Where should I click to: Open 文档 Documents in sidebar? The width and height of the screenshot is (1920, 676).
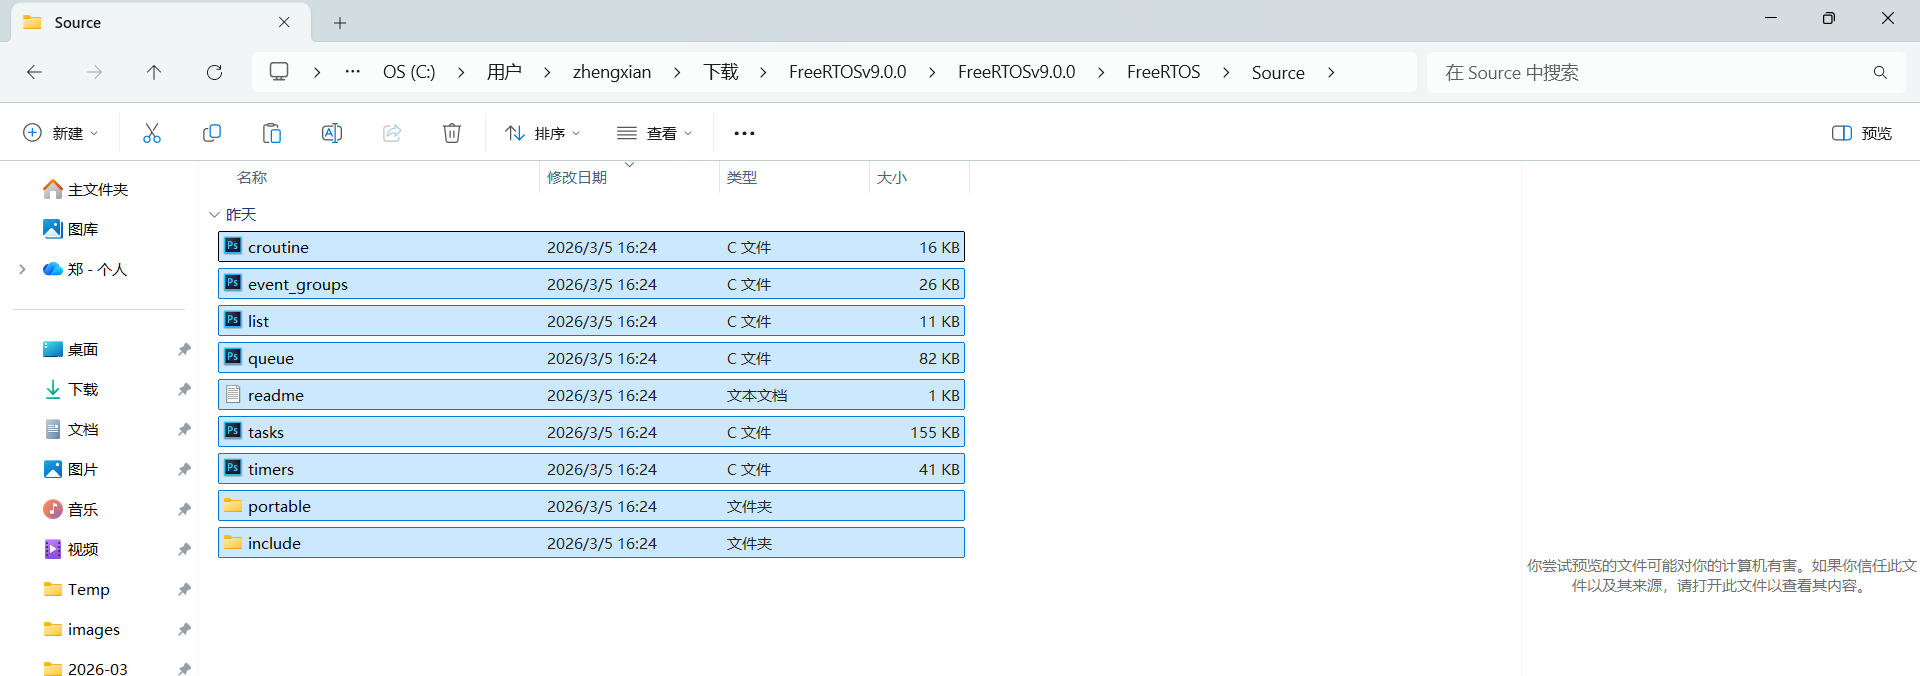coord(71,429)
